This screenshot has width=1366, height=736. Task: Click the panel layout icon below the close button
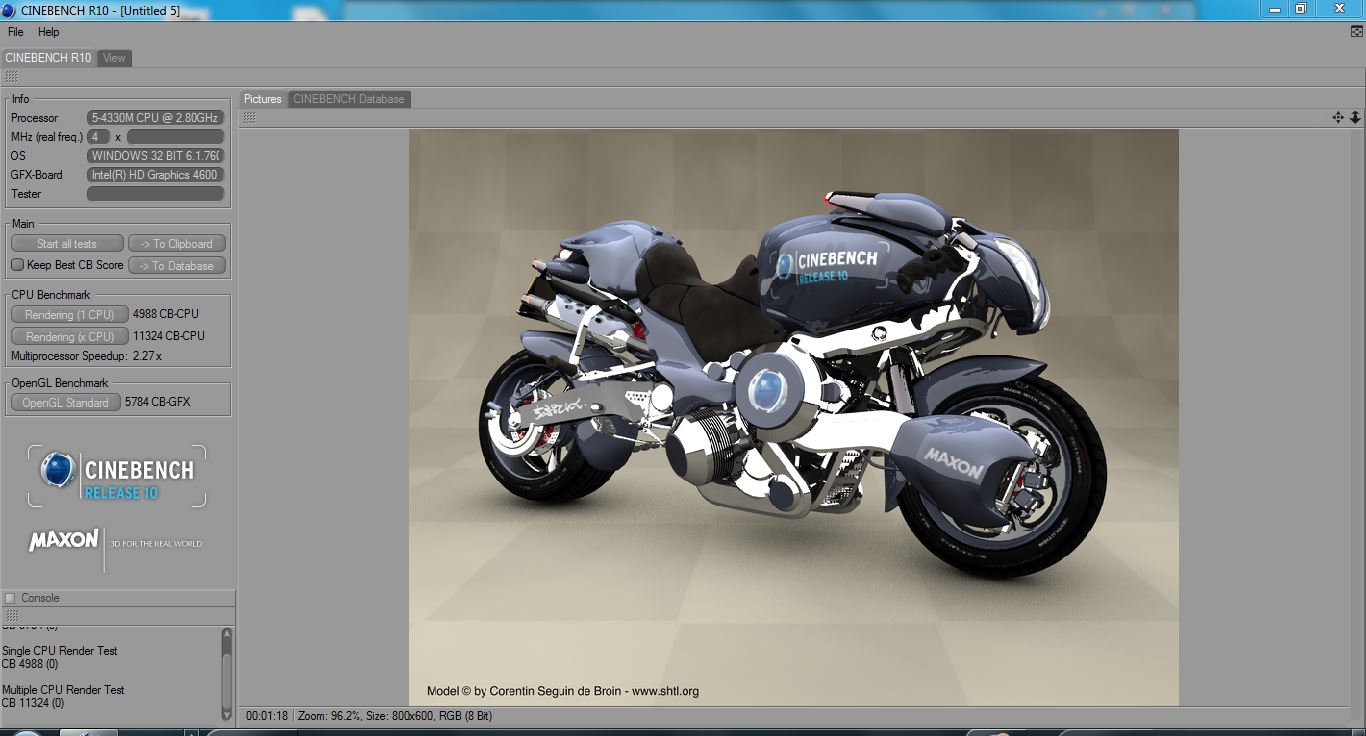pos(1356,32)
